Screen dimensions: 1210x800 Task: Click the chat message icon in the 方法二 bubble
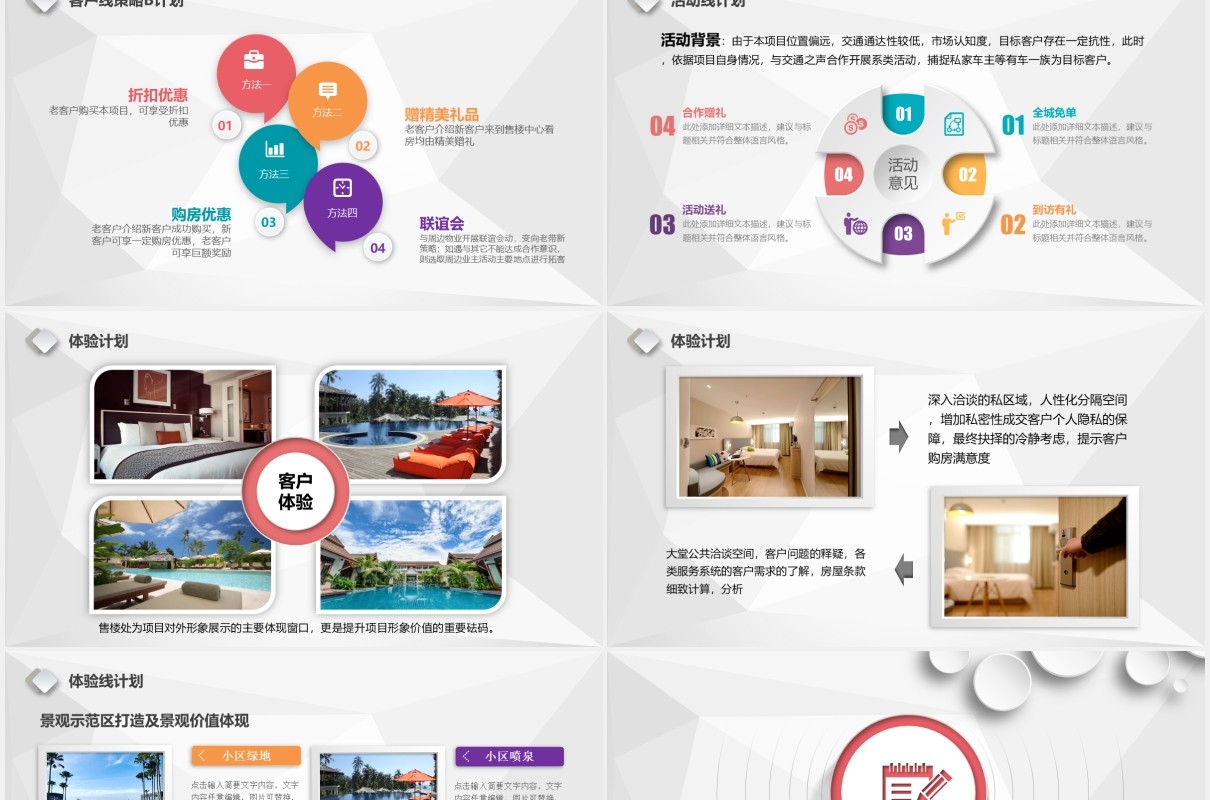pos(328,90)
